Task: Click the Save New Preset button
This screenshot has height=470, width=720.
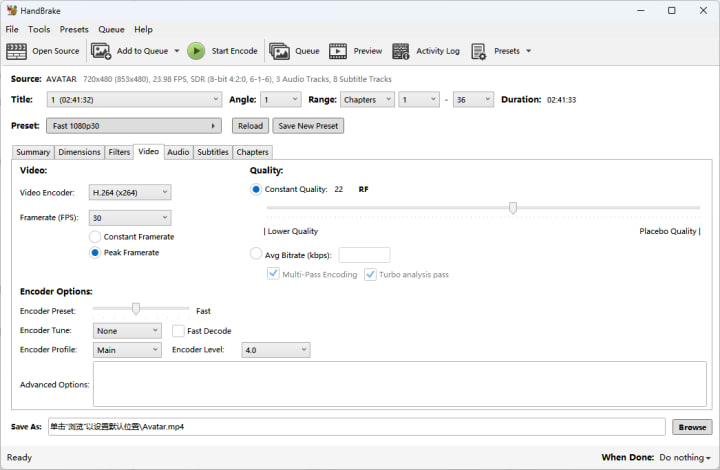Action: click(308, 126)
